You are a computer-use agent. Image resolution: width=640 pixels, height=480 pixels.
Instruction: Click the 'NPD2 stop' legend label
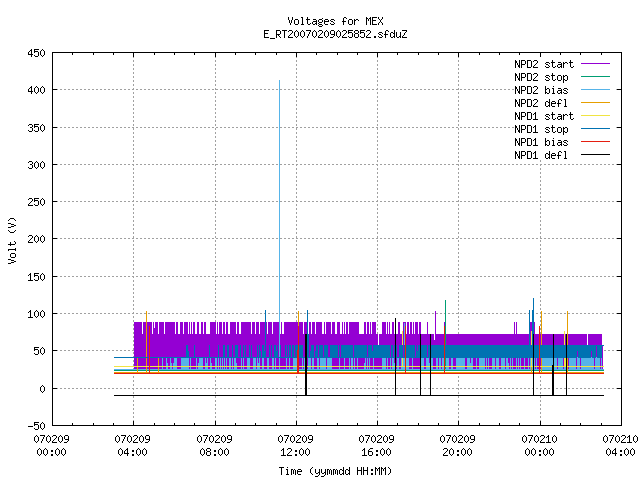(541, 77)
